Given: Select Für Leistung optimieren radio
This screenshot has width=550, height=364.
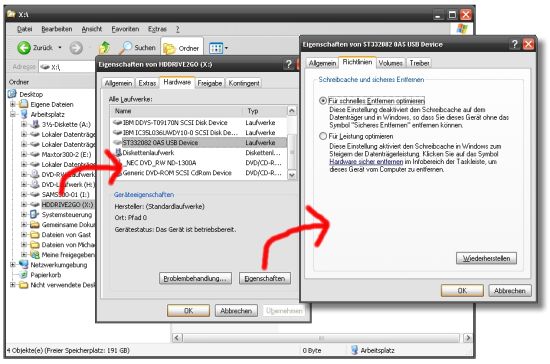Looking at the screenshot, I should [323, 136].
